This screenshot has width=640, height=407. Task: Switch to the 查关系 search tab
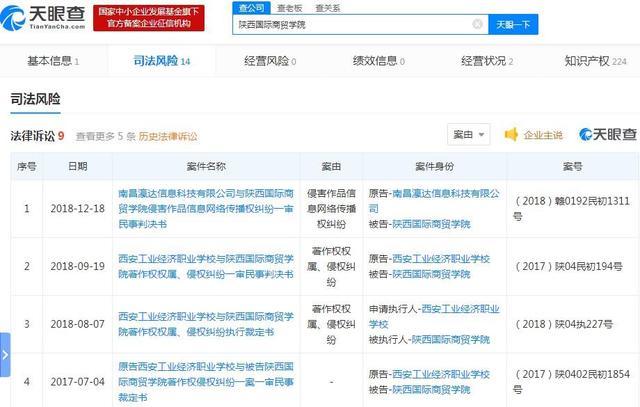[328, 8]
